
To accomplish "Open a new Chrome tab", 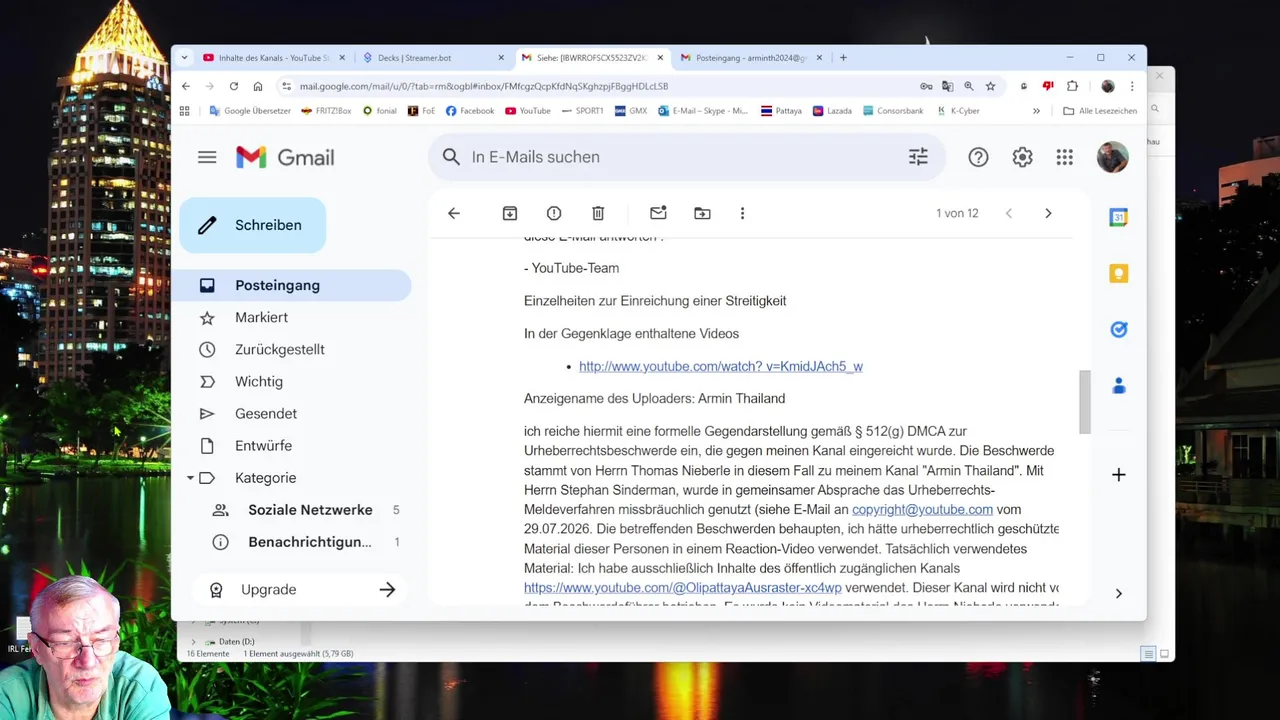I will pos(843,58).
